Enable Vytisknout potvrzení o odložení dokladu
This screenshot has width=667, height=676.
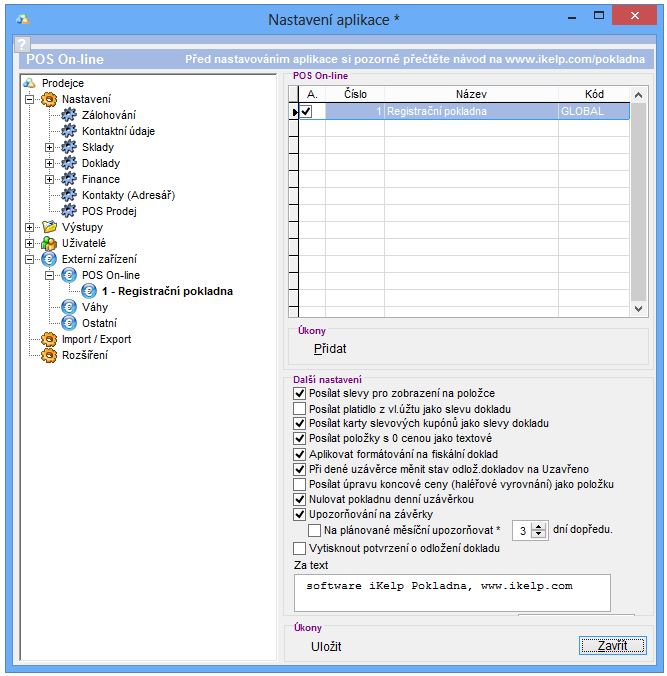[300, 548]
